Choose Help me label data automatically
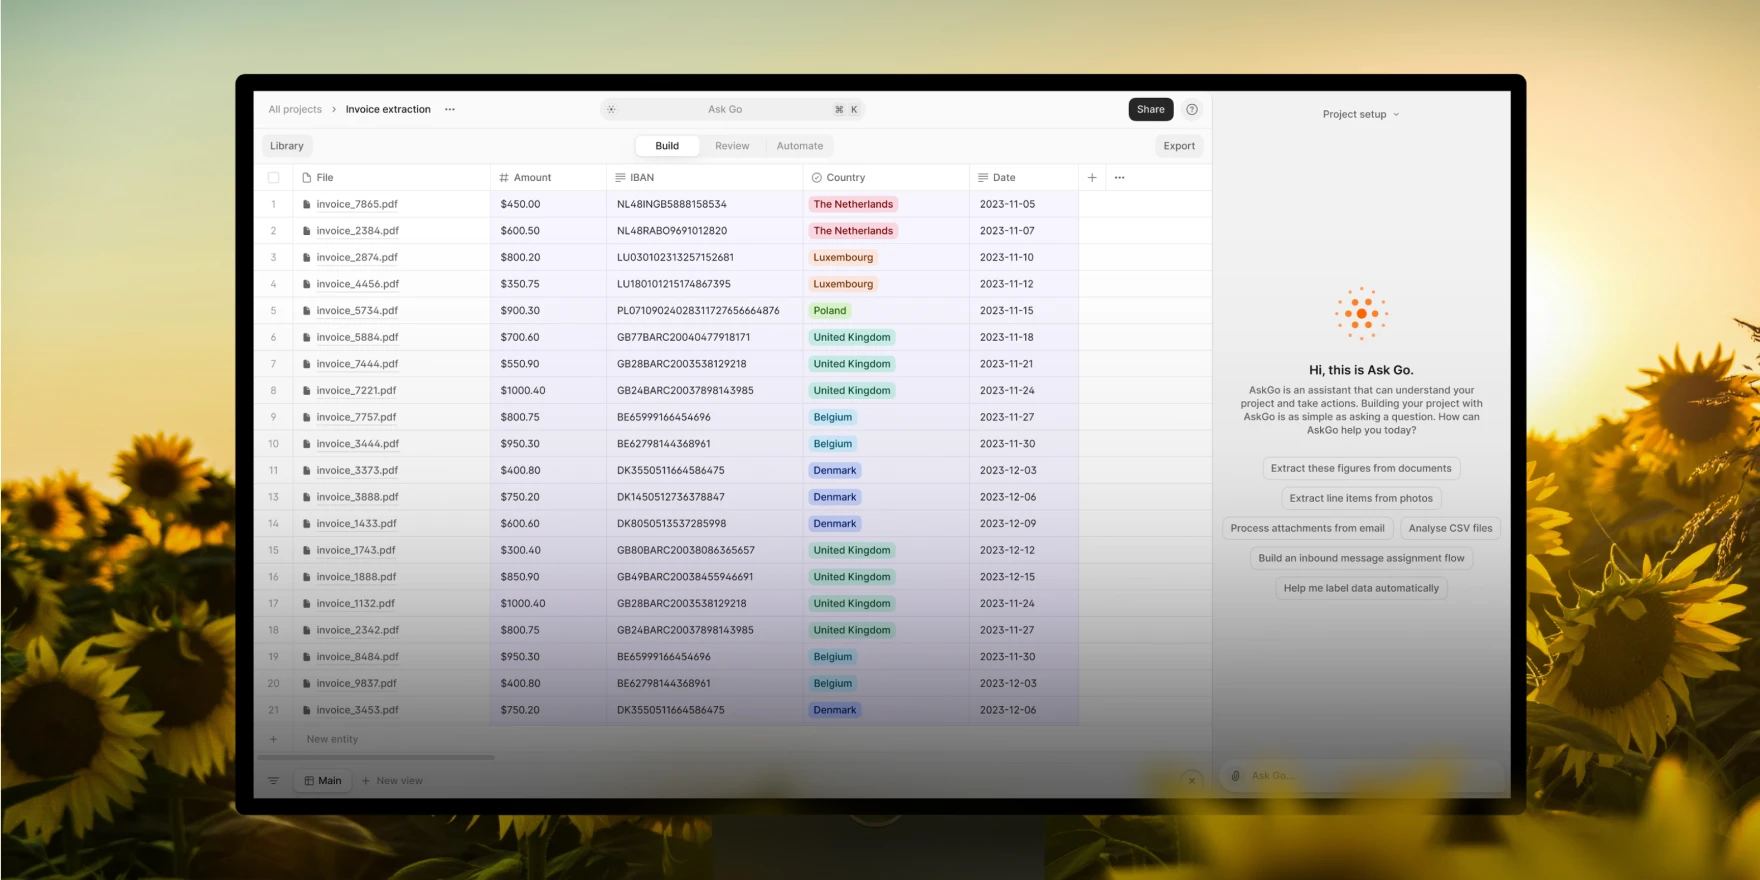Image resolution: width=1760 pixels, height=880 pixels. [1361, 588]
